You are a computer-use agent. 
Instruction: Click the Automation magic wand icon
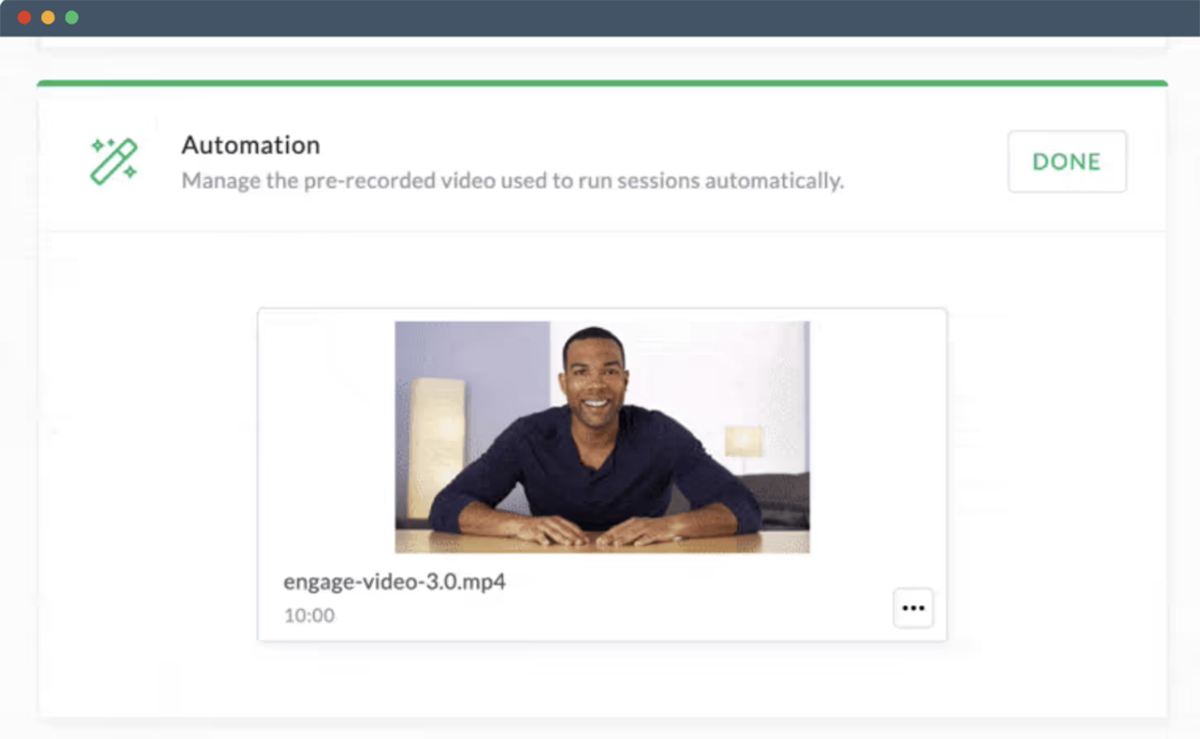point(113,161)
